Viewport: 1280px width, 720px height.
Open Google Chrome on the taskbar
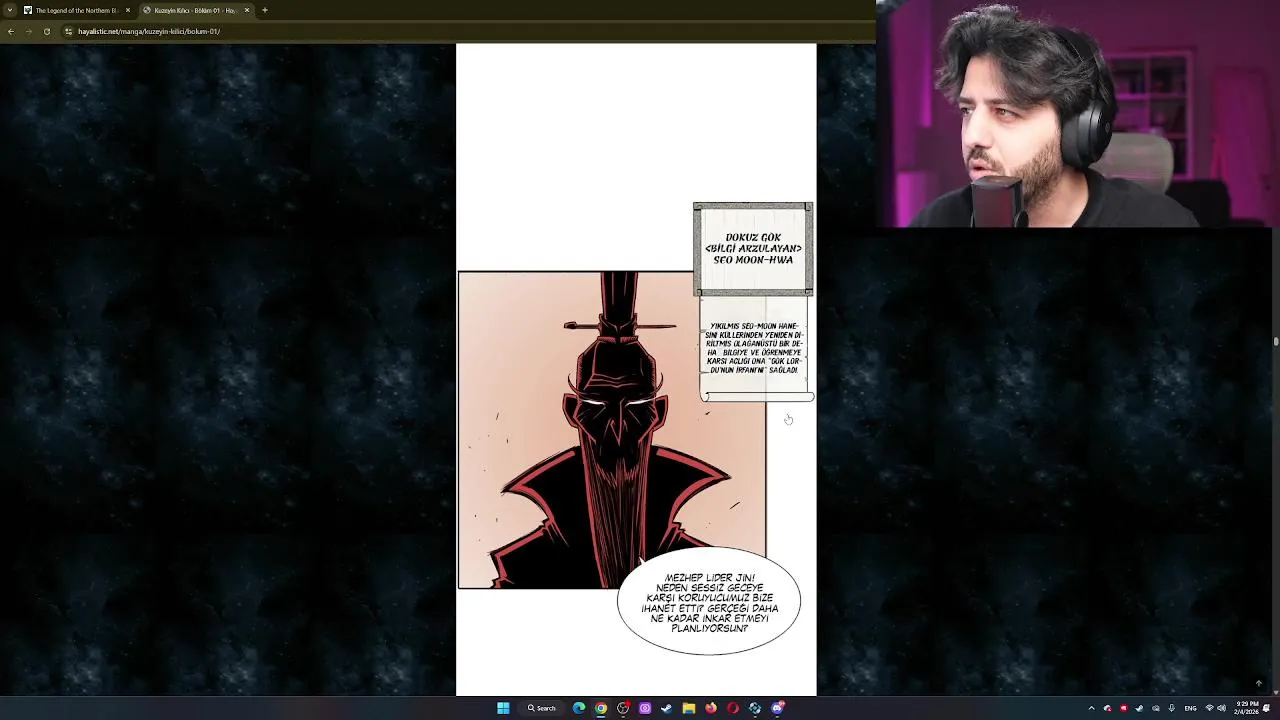(601, 708)
